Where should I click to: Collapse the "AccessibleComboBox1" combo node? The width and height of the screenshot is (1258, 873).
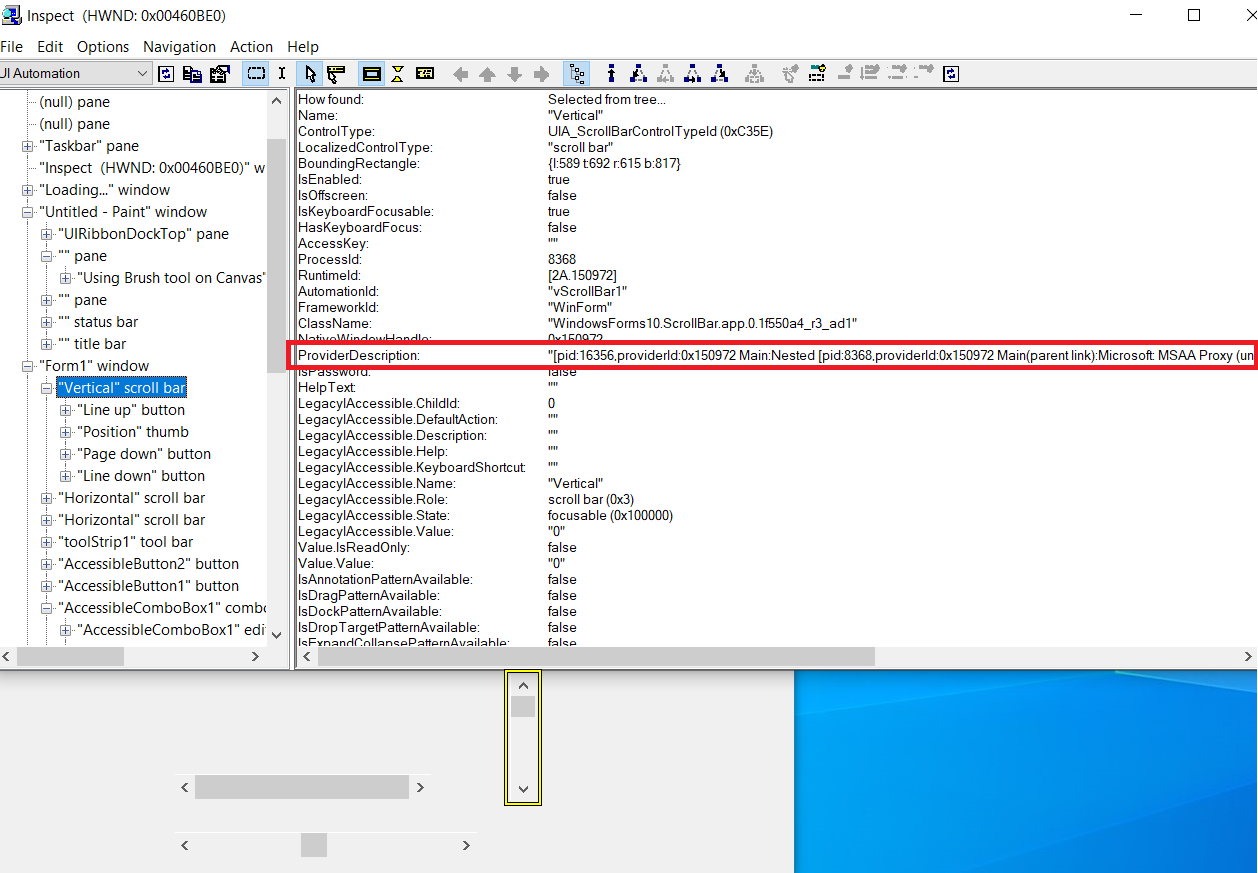point(46,608)
